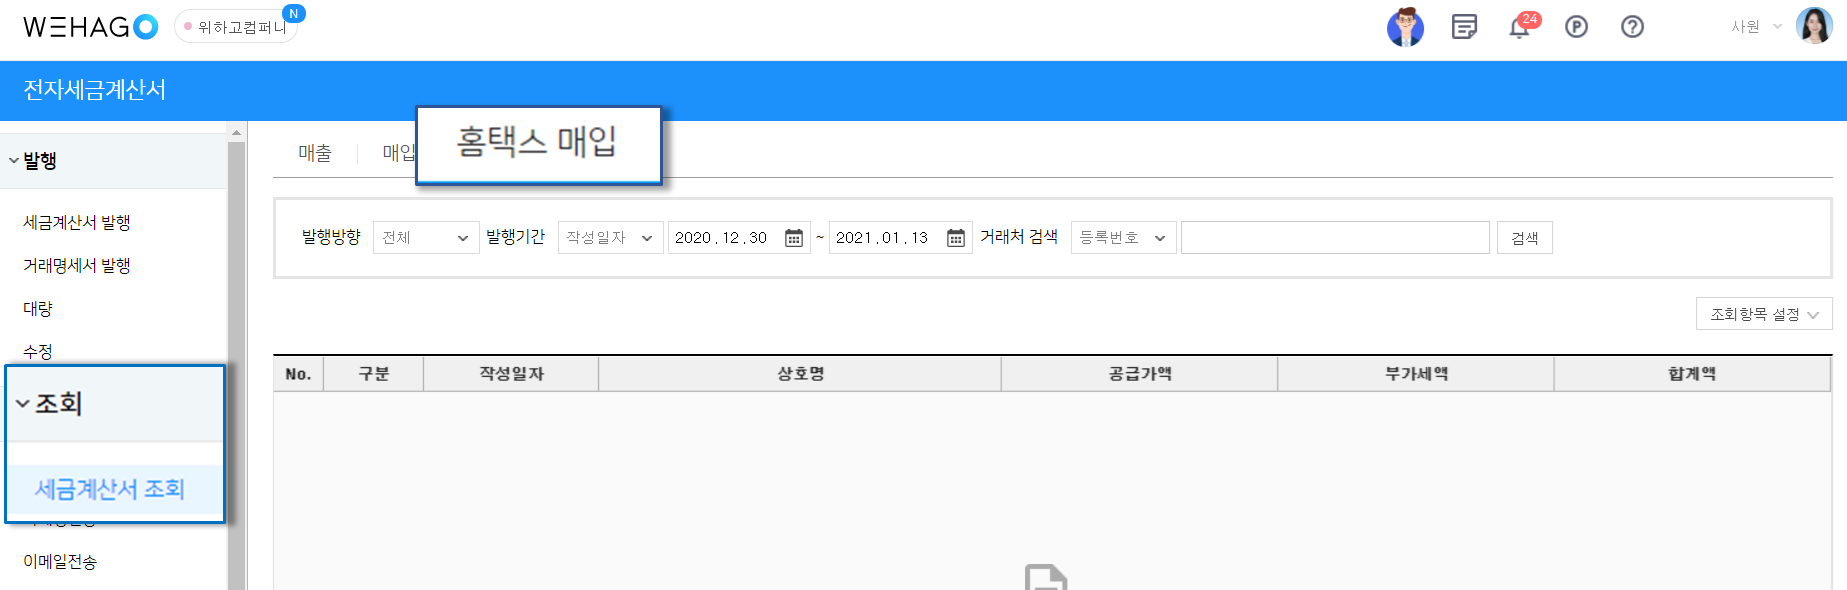Open the notifications bell icon

coord(1520,27)
